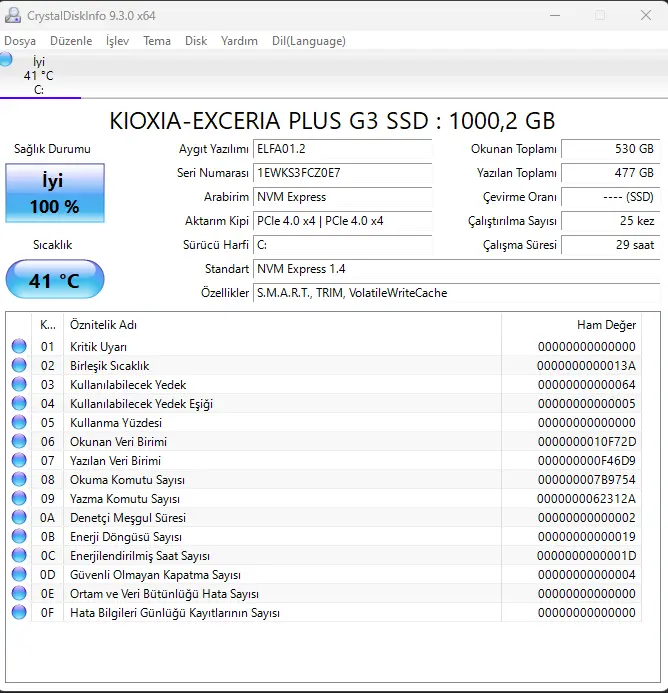The width and height of the screenshot is (668, 693).
Task: Click status circle for Güvenli Olmayan Kapatma row
Action: [19, 574]
